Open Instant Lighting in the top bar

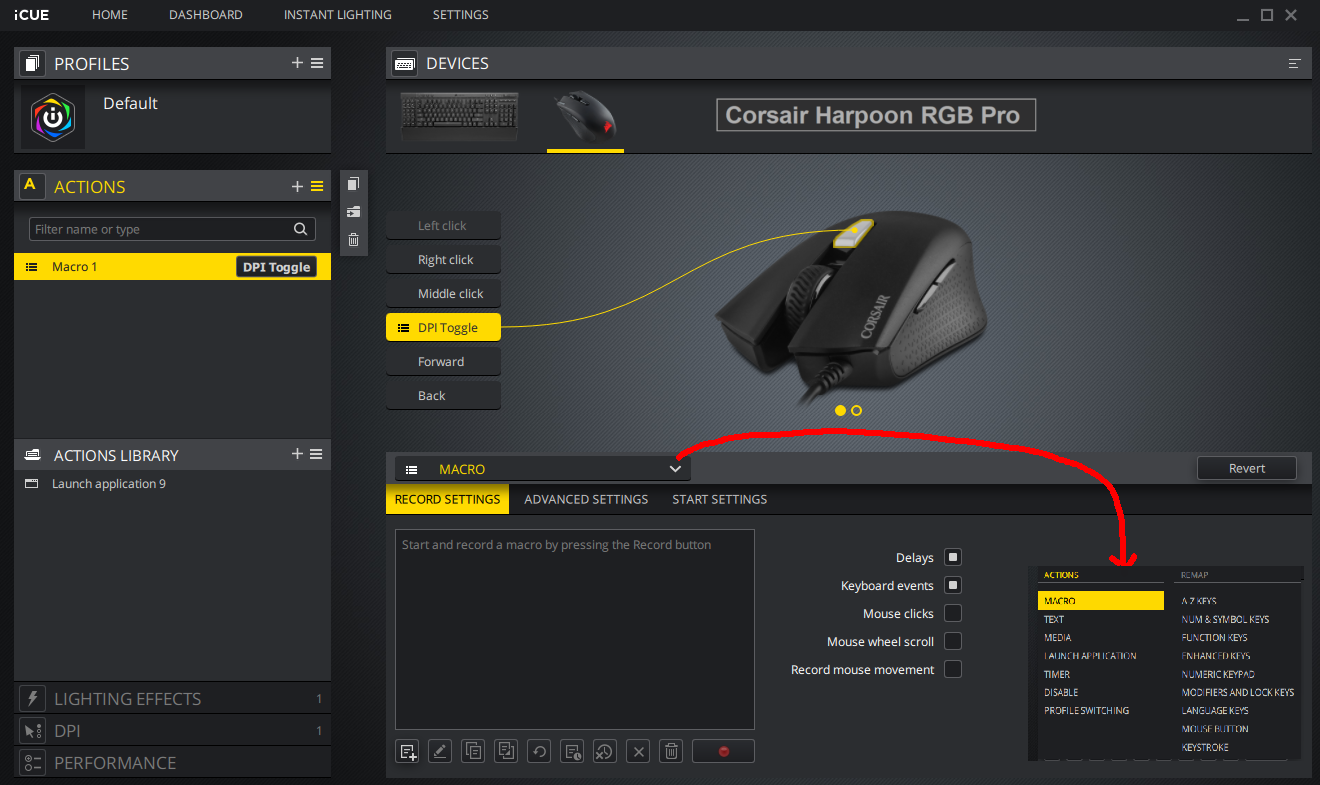click(338, 15)
